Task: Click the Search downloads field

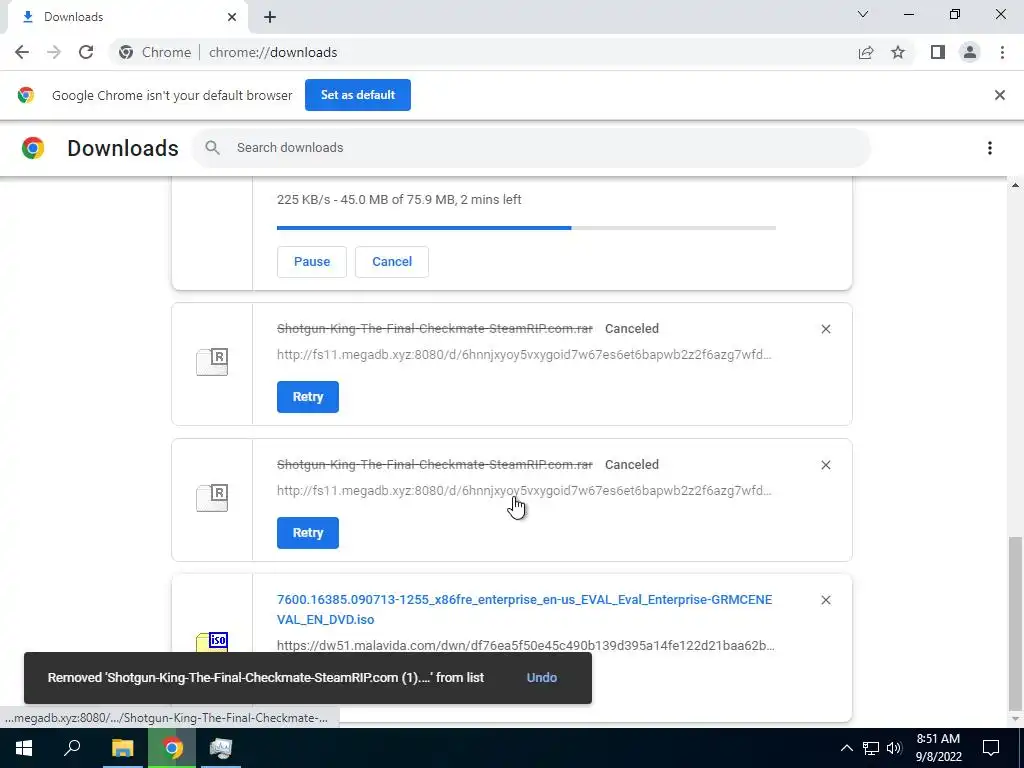Action: point(532,148)
